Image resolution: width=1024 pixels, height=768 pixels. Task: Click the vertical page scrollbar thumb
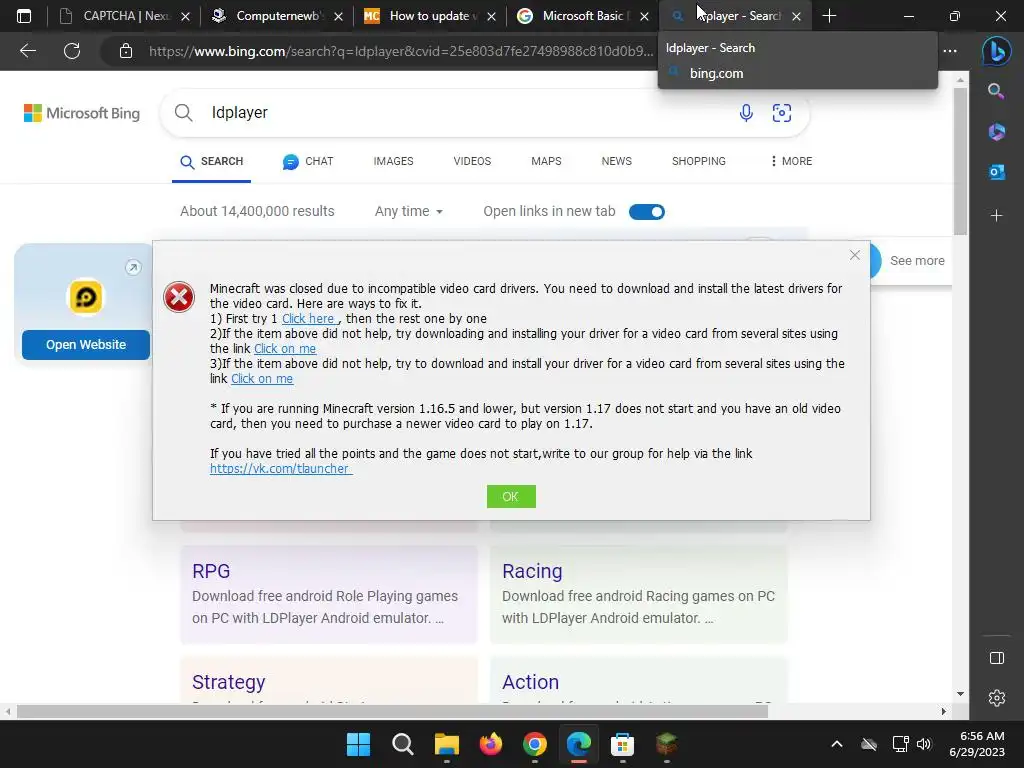pyautogui.click(x=960, y=160)
